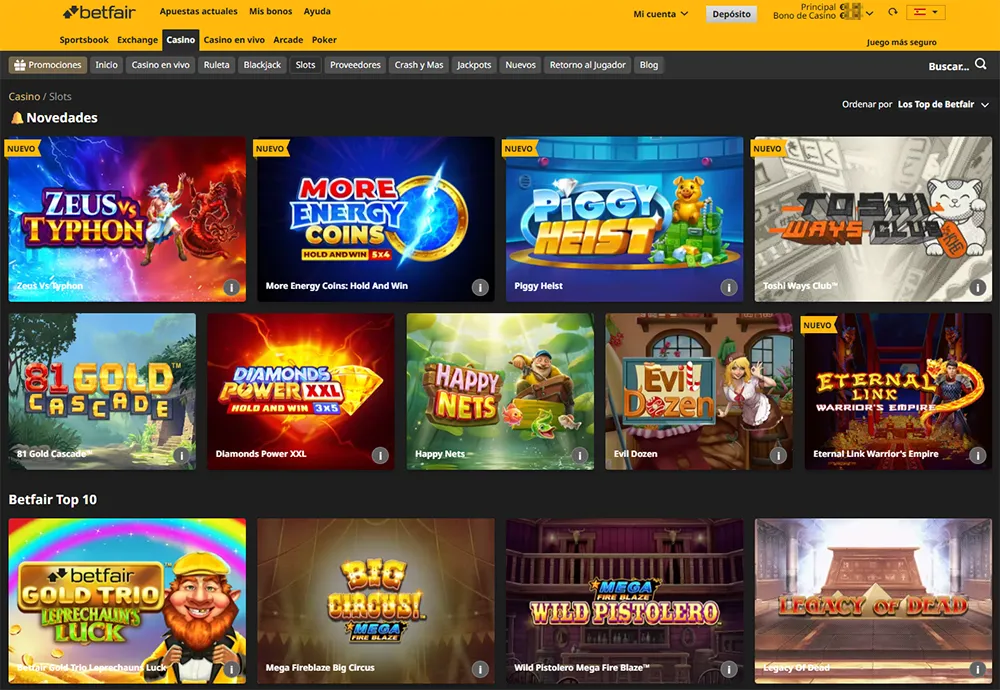The height and width of the screenshot is (690, 1000).
Task: Open info icon for Mega Fireblaze Big Circus
Action: tap(480, 669)
